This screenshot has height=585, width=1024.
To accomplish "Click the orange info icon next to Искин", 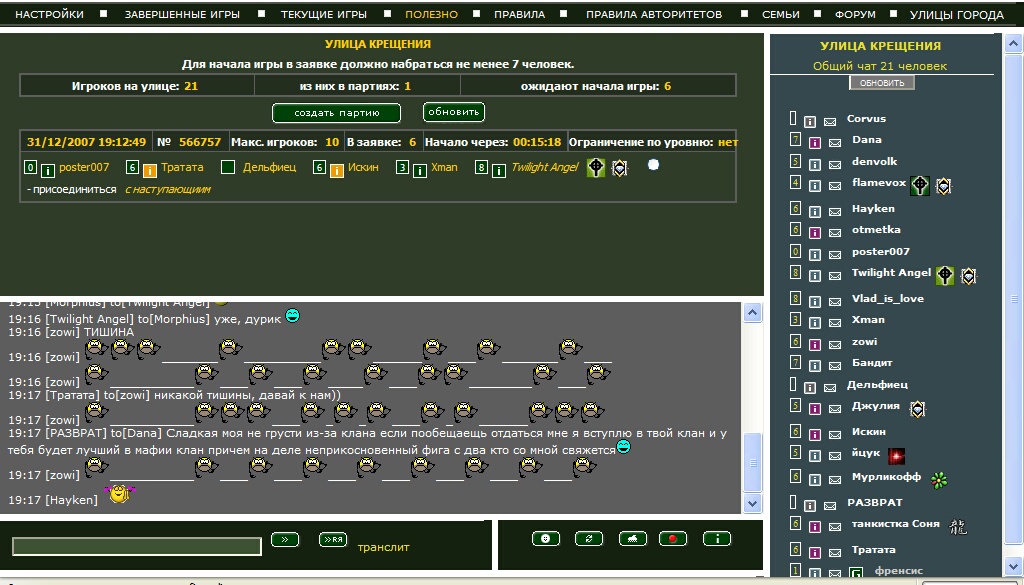I will click(337, 169).
